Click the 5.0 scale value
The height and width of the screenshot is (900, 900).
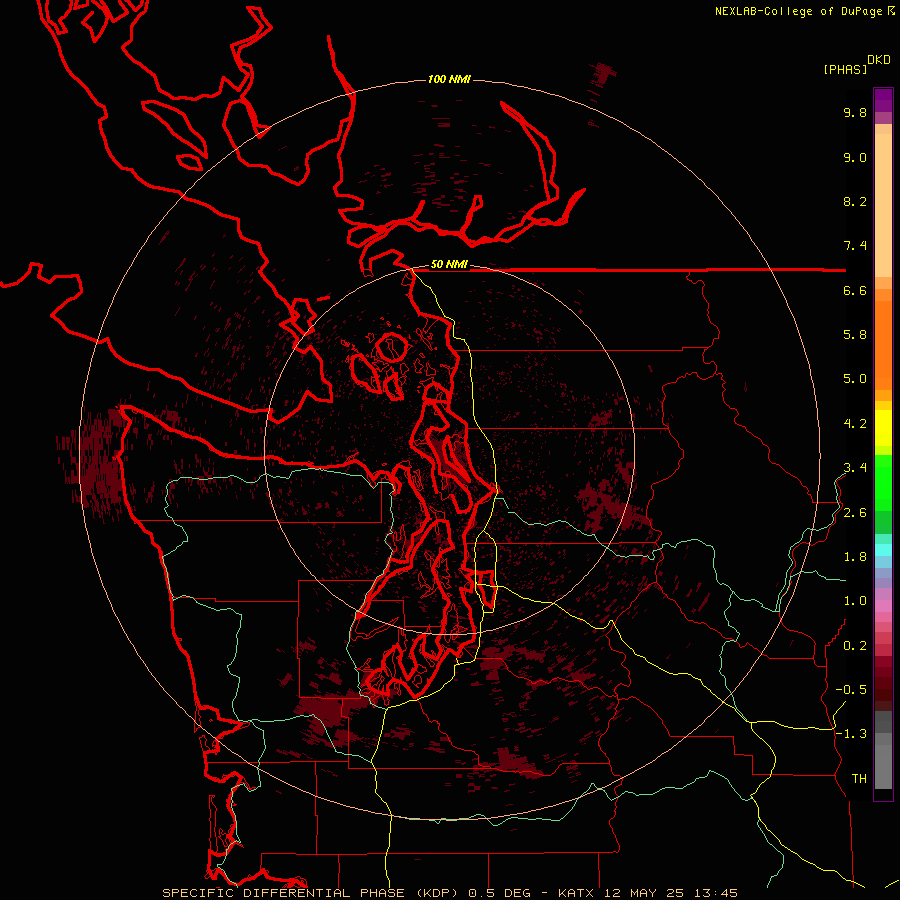[x=855, y=379]
